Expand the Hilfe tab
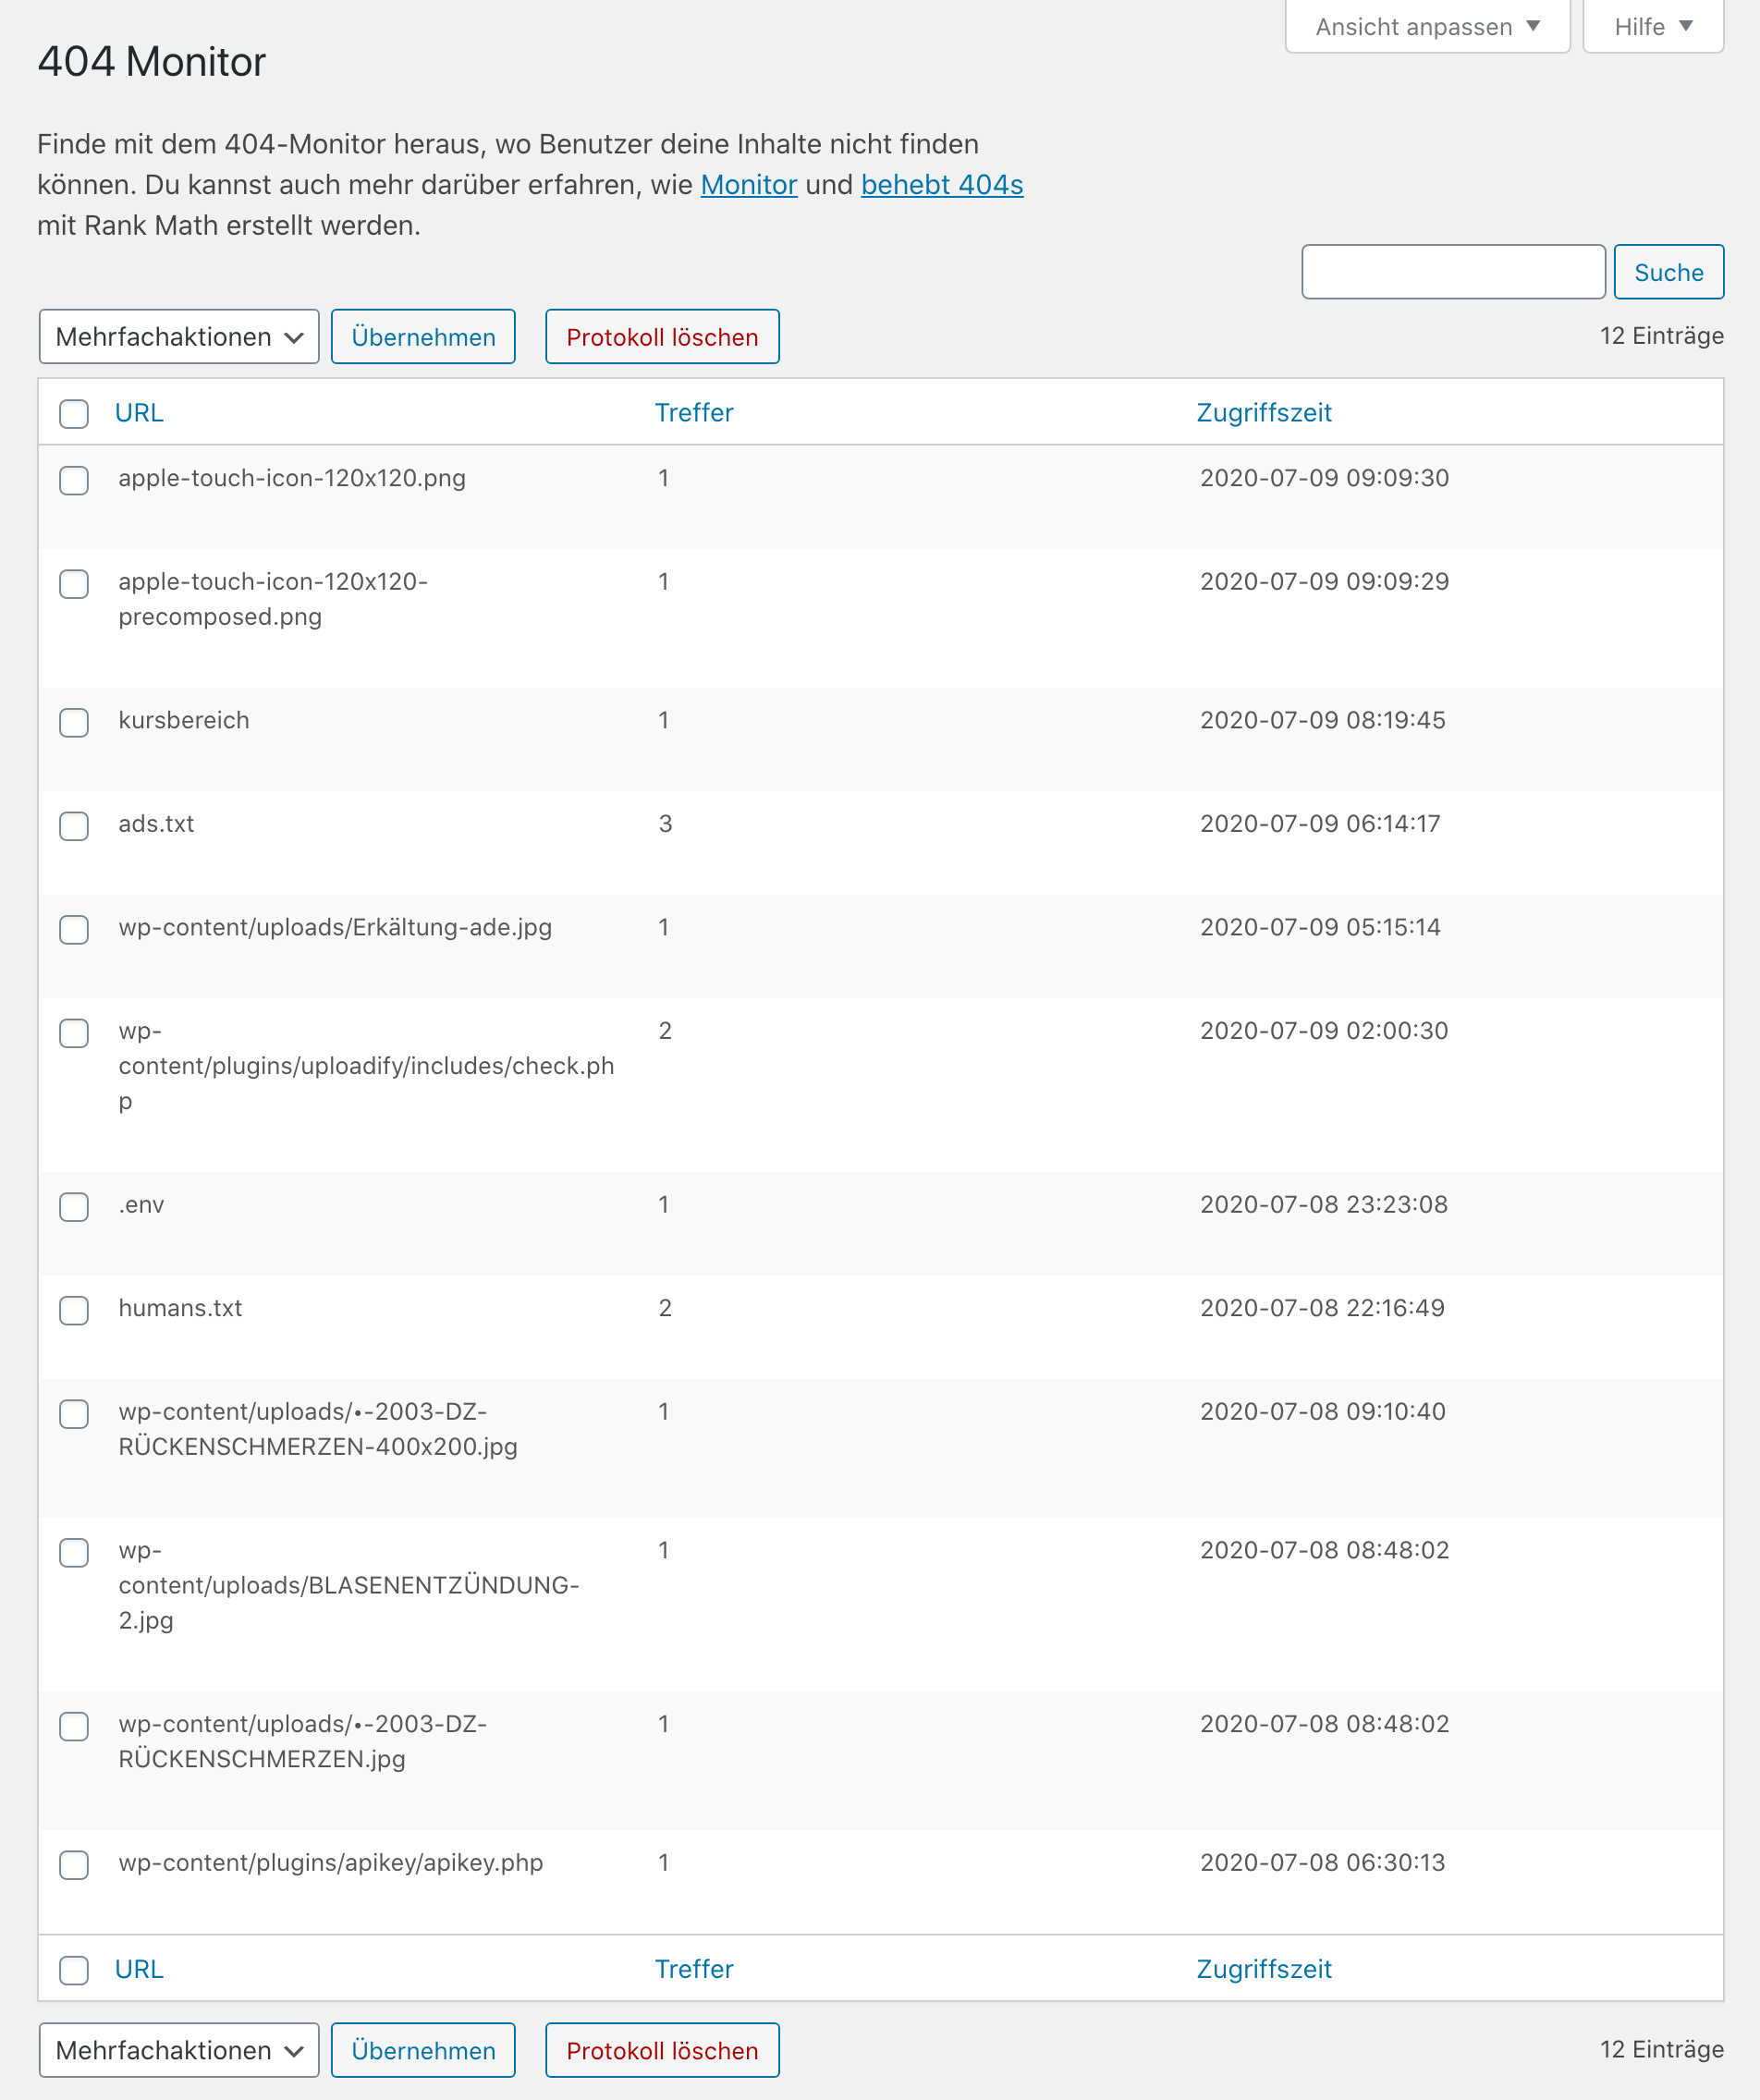This screenshot has height=2100, width=1760. [x=1653, y=26]
